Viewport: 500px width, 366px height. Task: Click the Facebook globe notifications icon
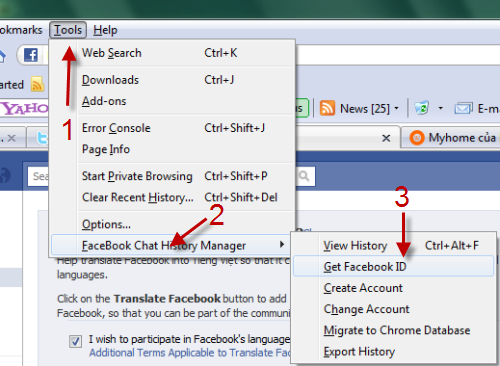pos(5,176)
